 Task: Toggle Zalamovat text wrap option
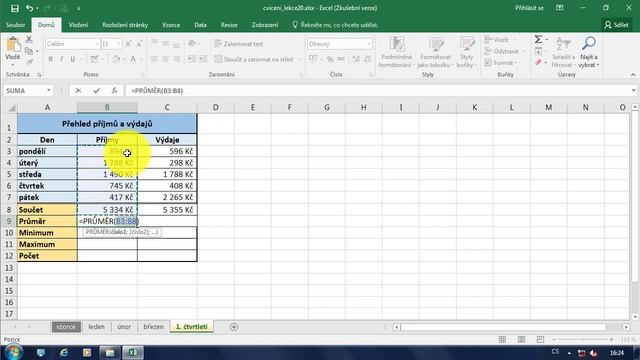(239, 44)
